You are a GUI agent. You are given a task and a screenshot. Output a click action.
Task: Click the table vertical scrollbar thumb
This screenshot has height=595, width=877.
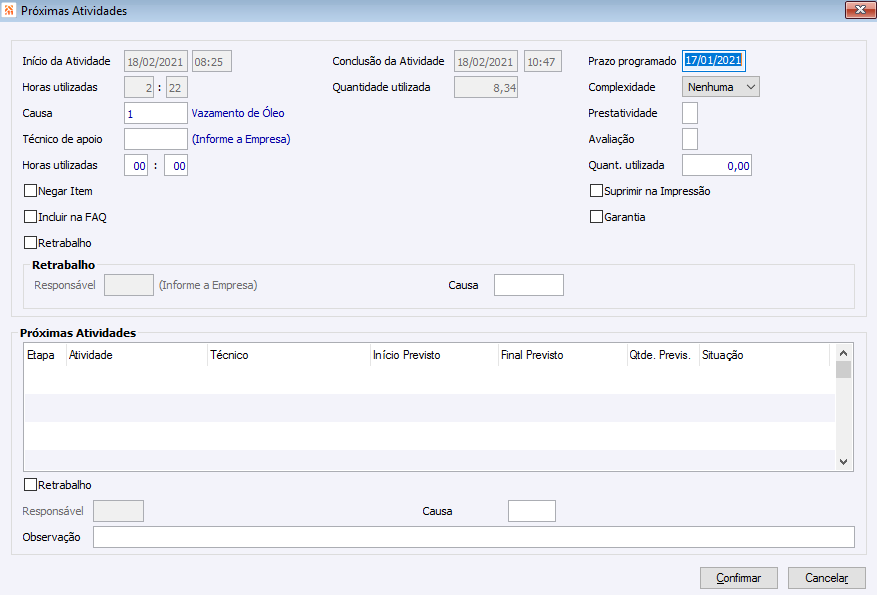843,370
